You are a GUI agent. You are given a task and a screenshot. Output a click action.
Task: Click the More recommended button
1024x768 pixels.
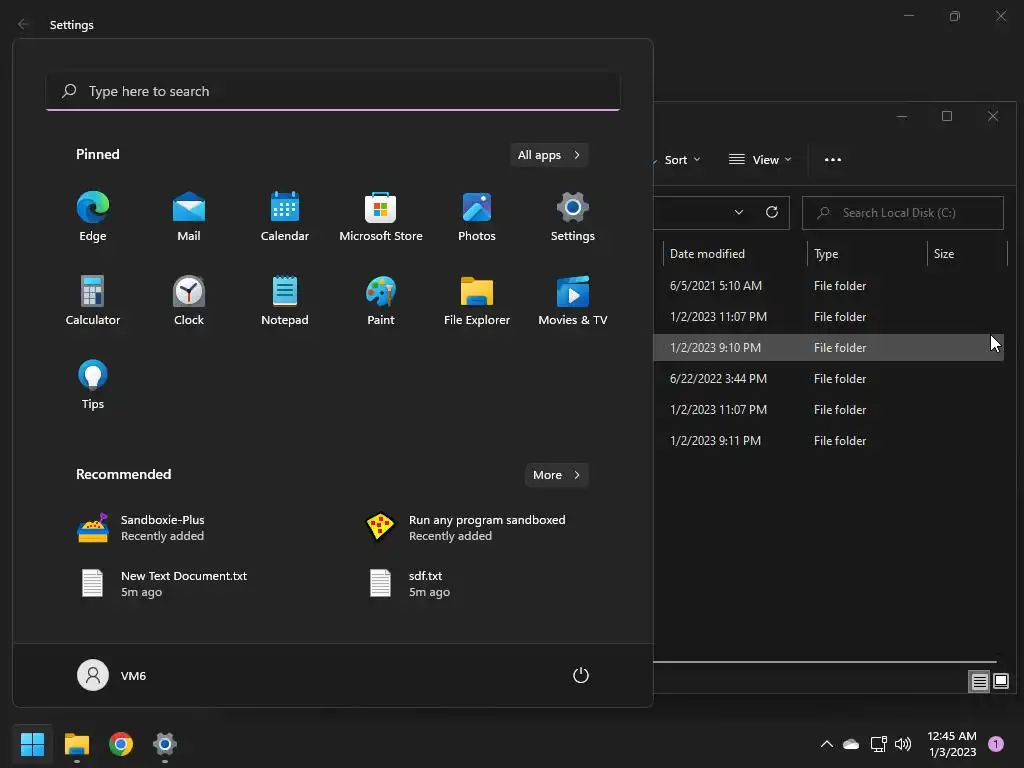tap(556, 475)
